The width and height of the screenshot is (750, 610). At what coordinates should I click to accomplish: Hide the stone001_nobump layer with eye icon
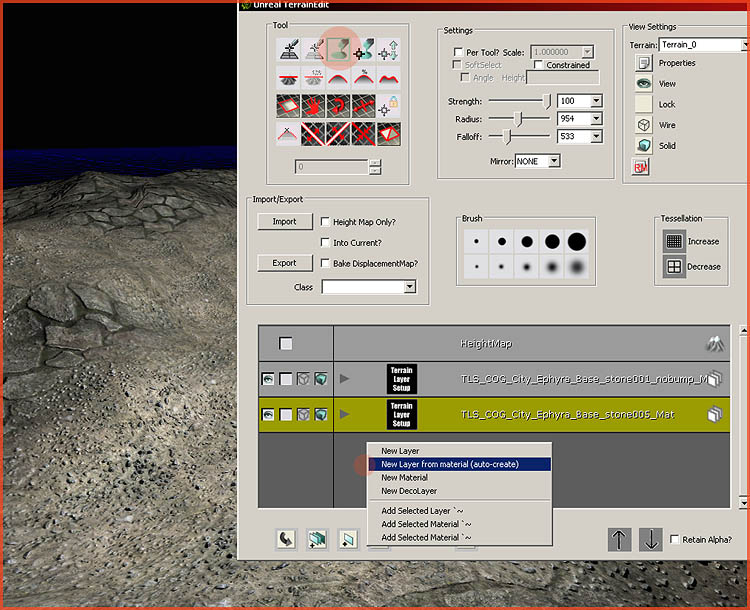(x=268, y=379)
